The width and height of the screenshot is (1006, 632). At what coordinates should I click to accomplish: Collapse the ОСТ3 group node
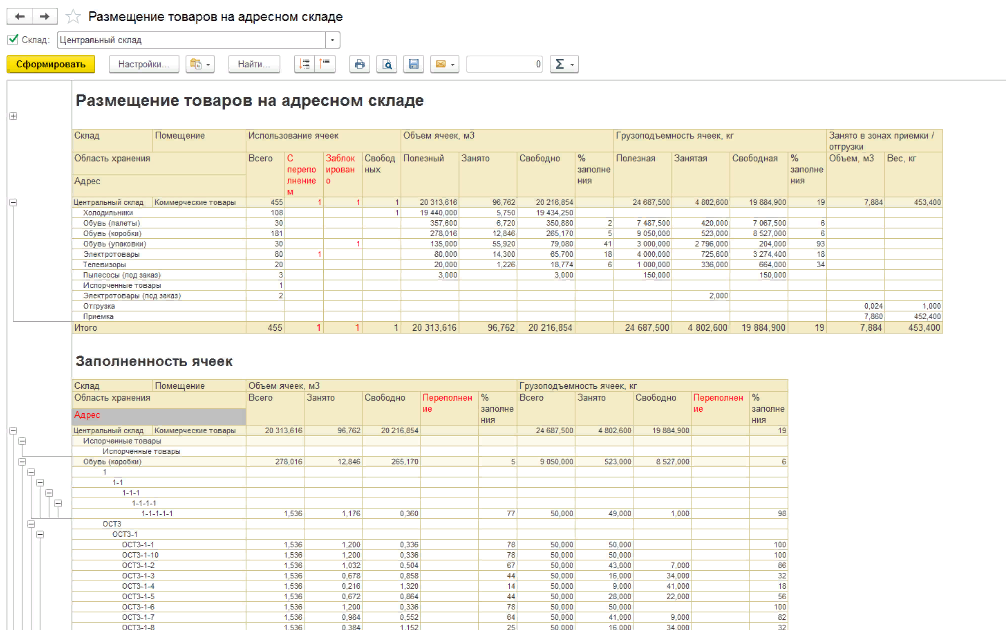(x=31, y=523)
